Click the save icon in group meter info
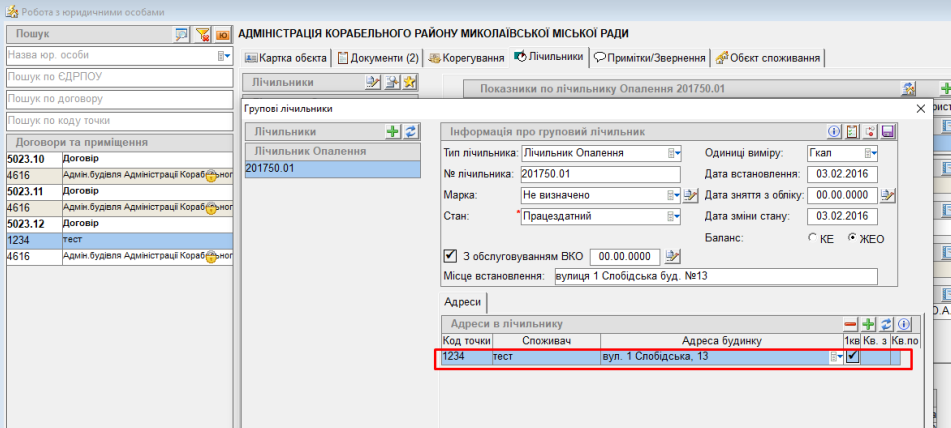Screen dimensions: 951x428 coord(888,131)
